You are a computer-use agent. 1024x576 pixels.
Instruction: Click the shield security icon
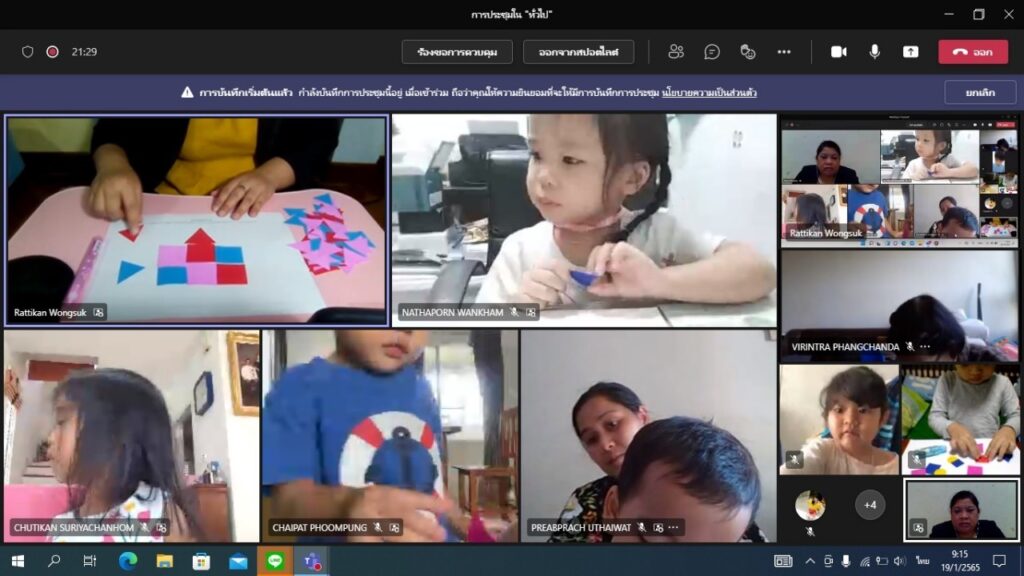point(28,52)
